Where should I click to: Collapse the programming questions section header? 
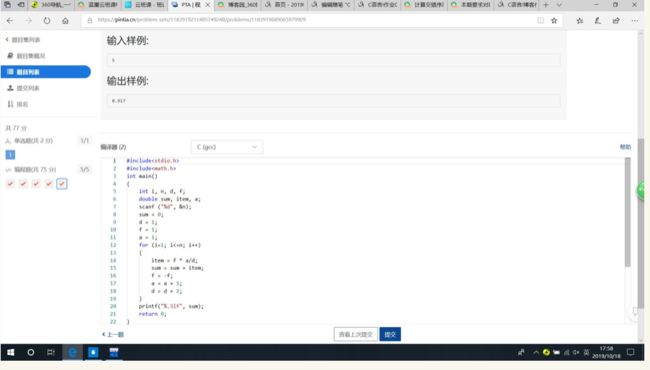coord(48,169)
